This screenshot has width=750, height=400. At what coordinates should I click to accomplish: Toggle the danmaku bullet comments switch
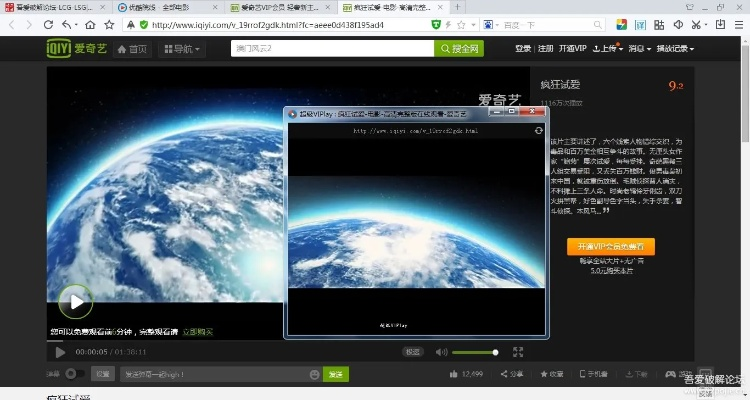[x=74, y=374]
